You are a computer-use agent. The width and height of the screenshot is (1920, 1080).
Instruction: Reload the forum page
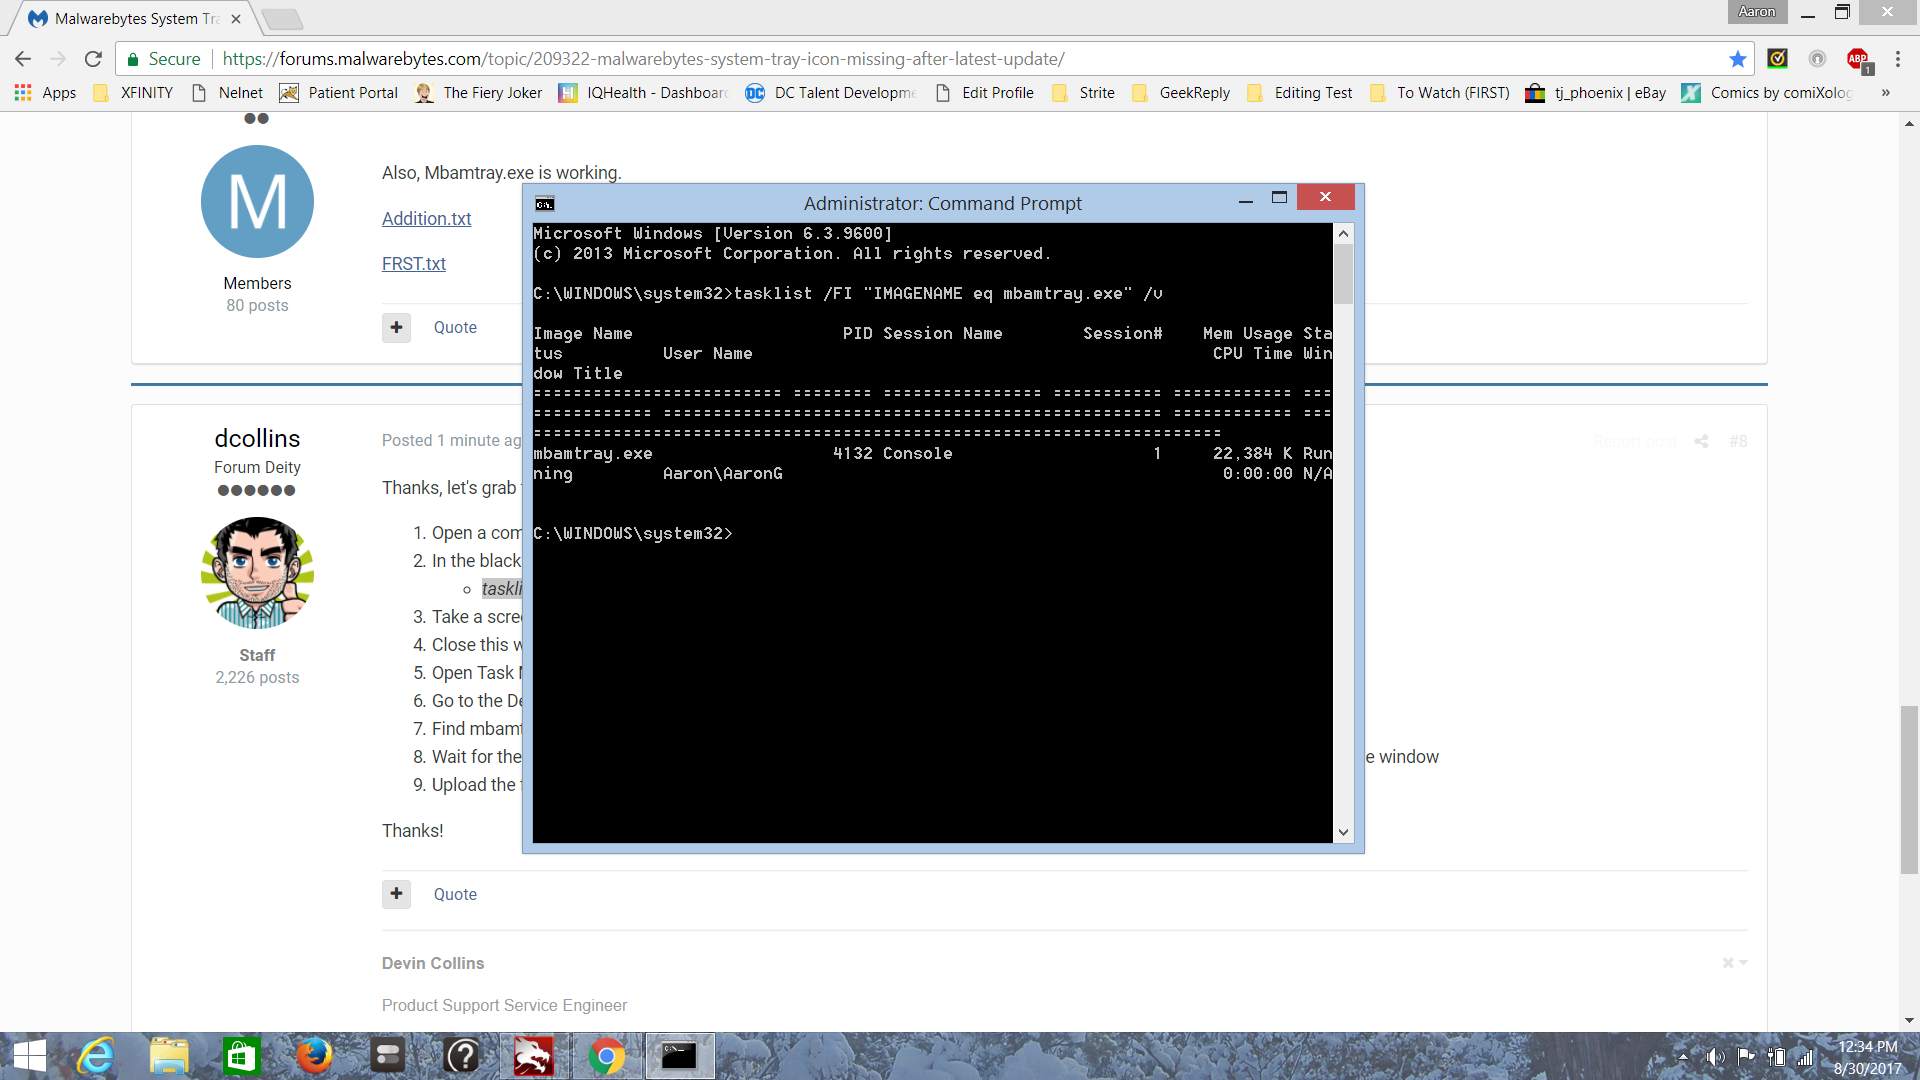[x=93, y=59]
